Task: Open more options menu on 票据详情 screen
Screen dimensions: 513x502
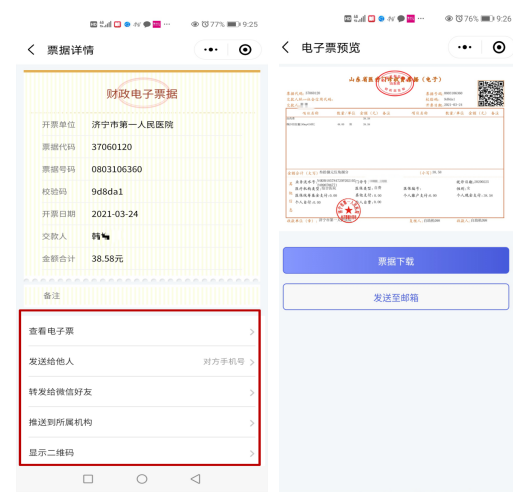Action: coord(211,50)
